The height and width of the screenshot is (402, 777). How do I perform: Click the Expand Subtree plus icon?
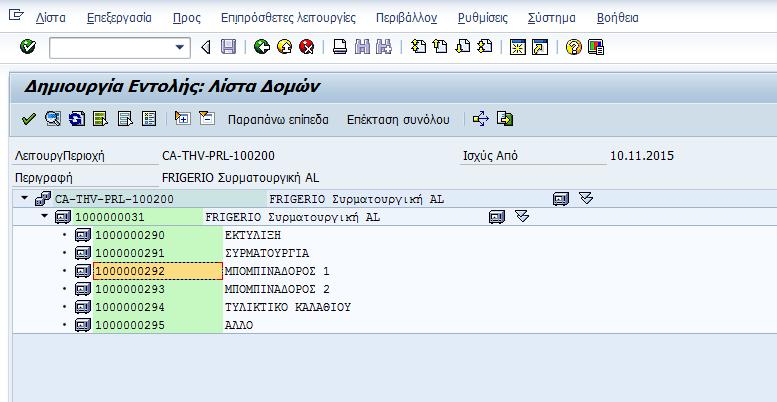183,118
